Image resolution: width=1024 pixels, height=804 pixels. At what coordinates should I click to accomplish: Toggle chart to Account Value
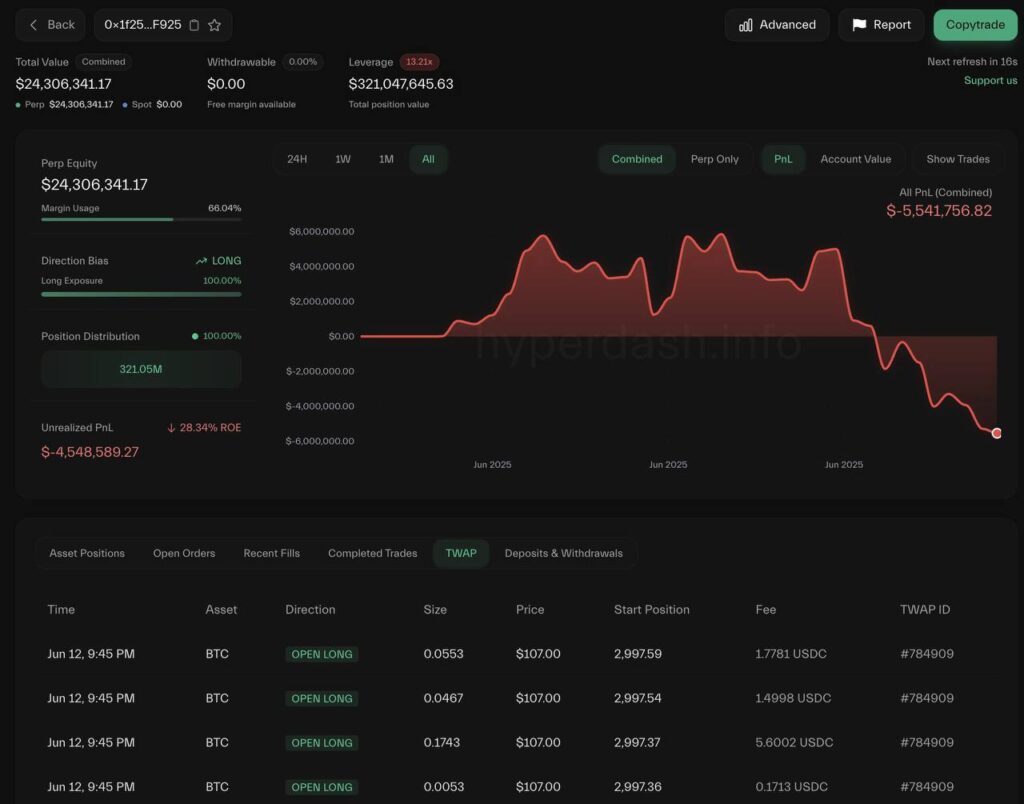(x=855, y=159)
